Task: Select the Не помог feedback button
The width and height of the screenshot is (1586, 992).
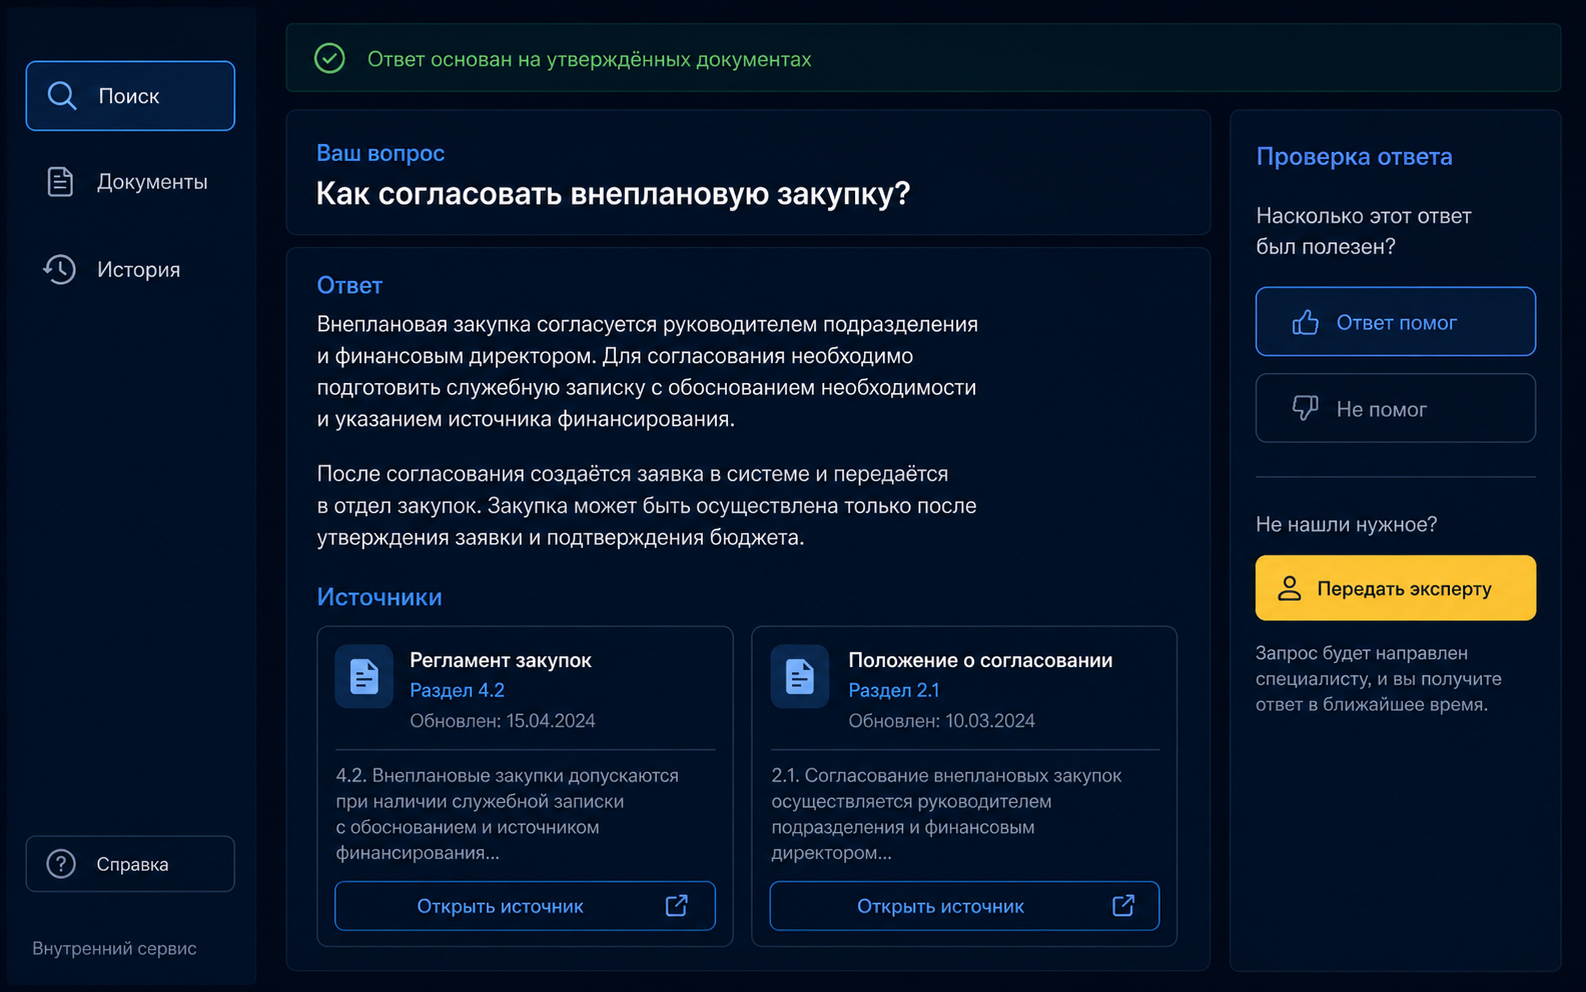Action: [1395, 408]
